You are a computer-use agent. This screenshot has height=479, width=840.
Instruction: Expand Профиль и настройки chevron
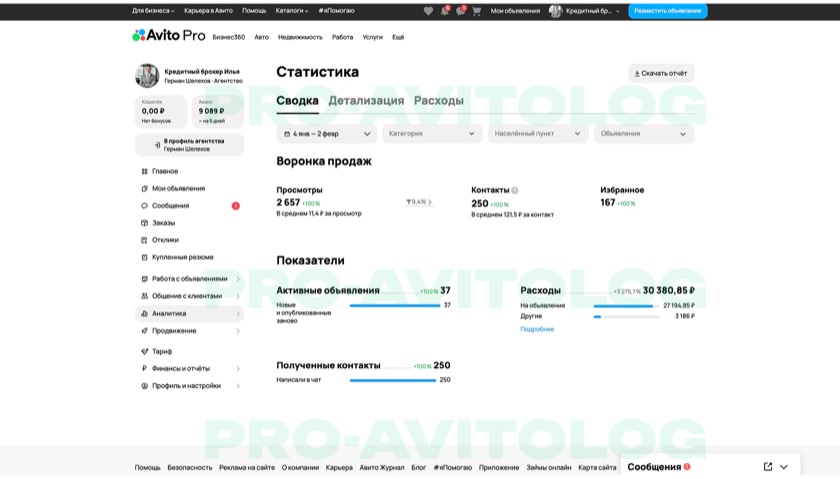coord(238,386)
